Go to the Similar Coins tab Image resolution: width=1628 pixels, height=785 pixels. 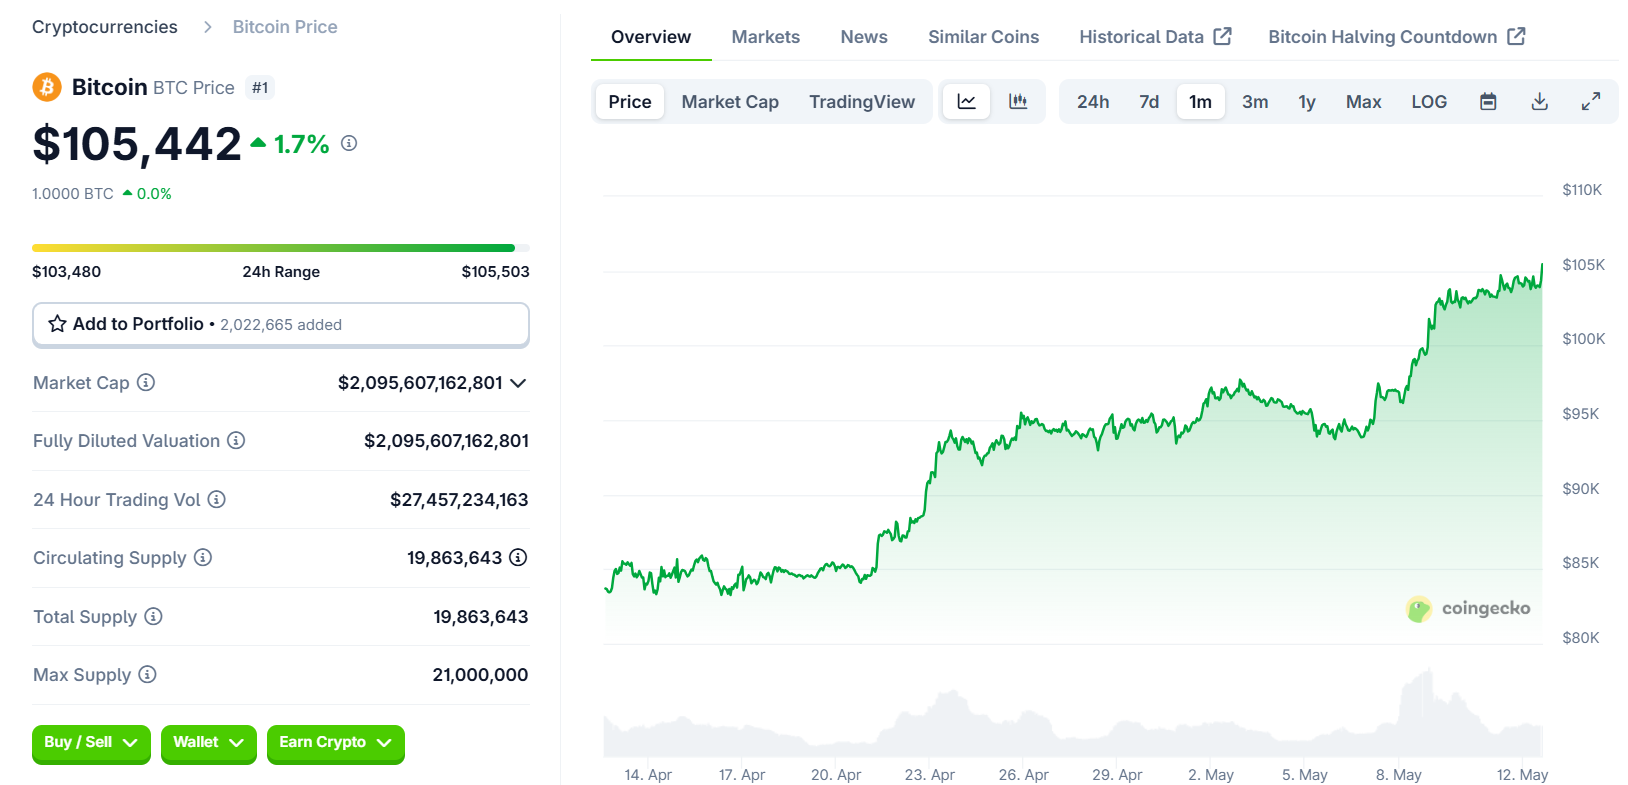983,37
